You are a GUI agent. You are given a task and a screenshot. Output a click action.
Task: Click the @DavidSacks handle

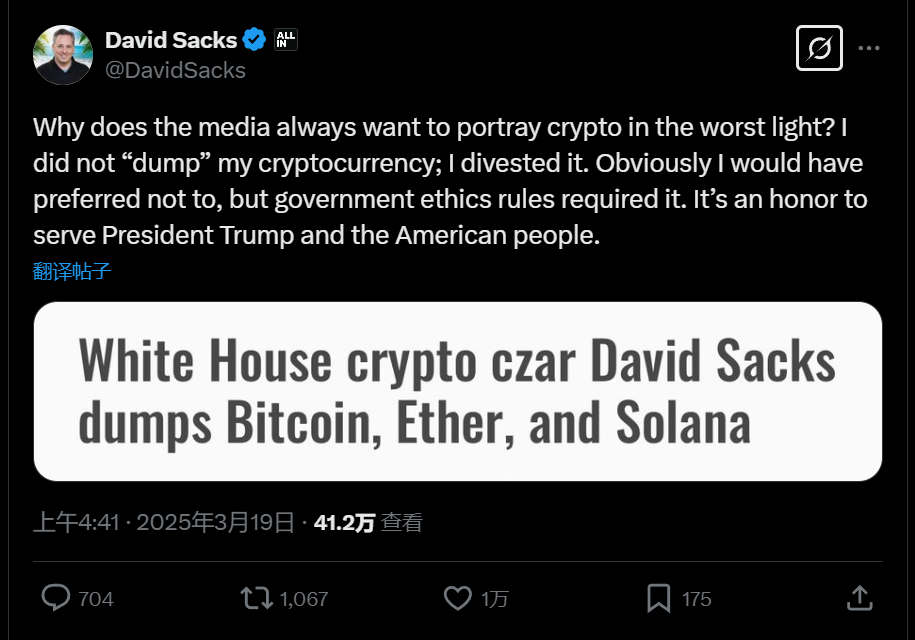(x=177, y=69)
